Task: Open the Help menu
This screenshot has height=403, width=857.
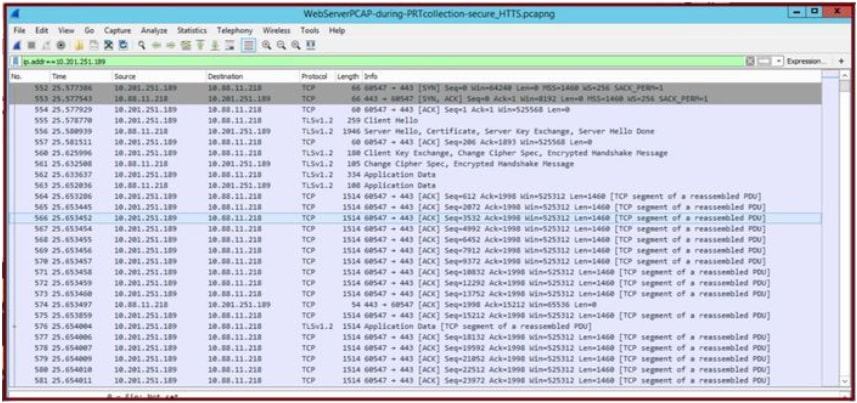Action: 337,31
